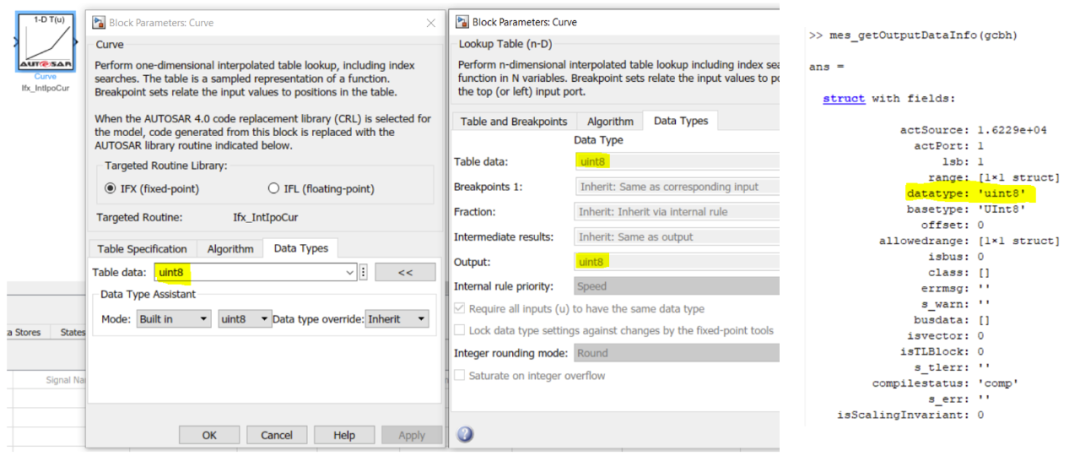Open Table data uint8 dropdown in right dialog
The height and width of the screenshot is (467, 1080).
tap(676, 162)
